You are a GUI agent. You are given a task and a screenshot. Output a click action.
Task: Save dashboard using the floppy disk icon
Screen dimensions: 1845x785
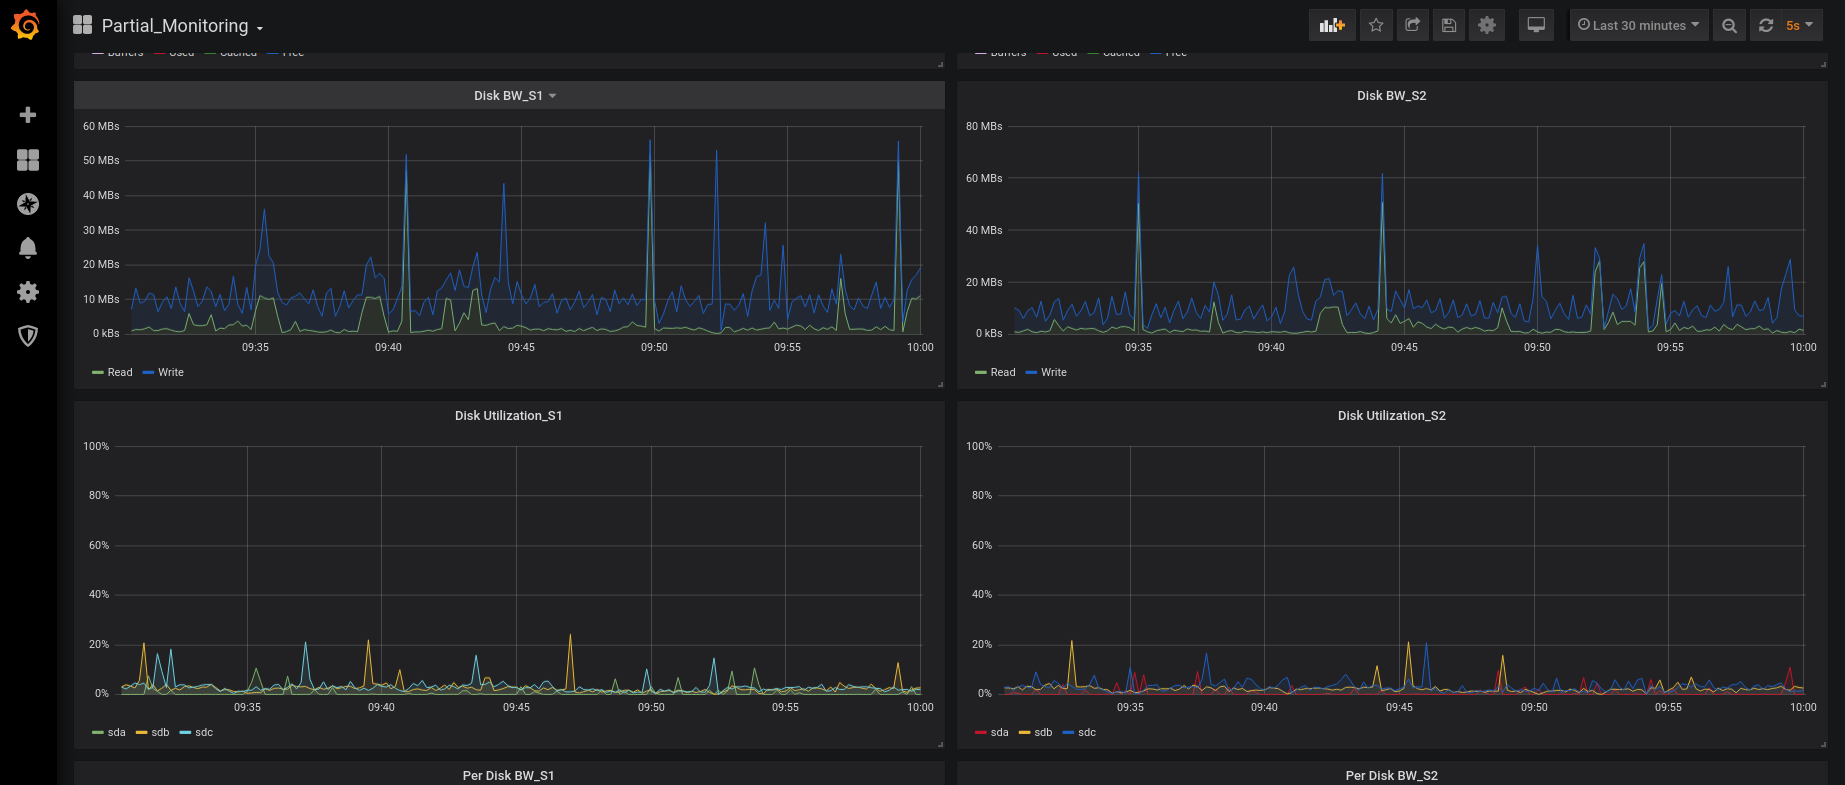coord(1448,25)
